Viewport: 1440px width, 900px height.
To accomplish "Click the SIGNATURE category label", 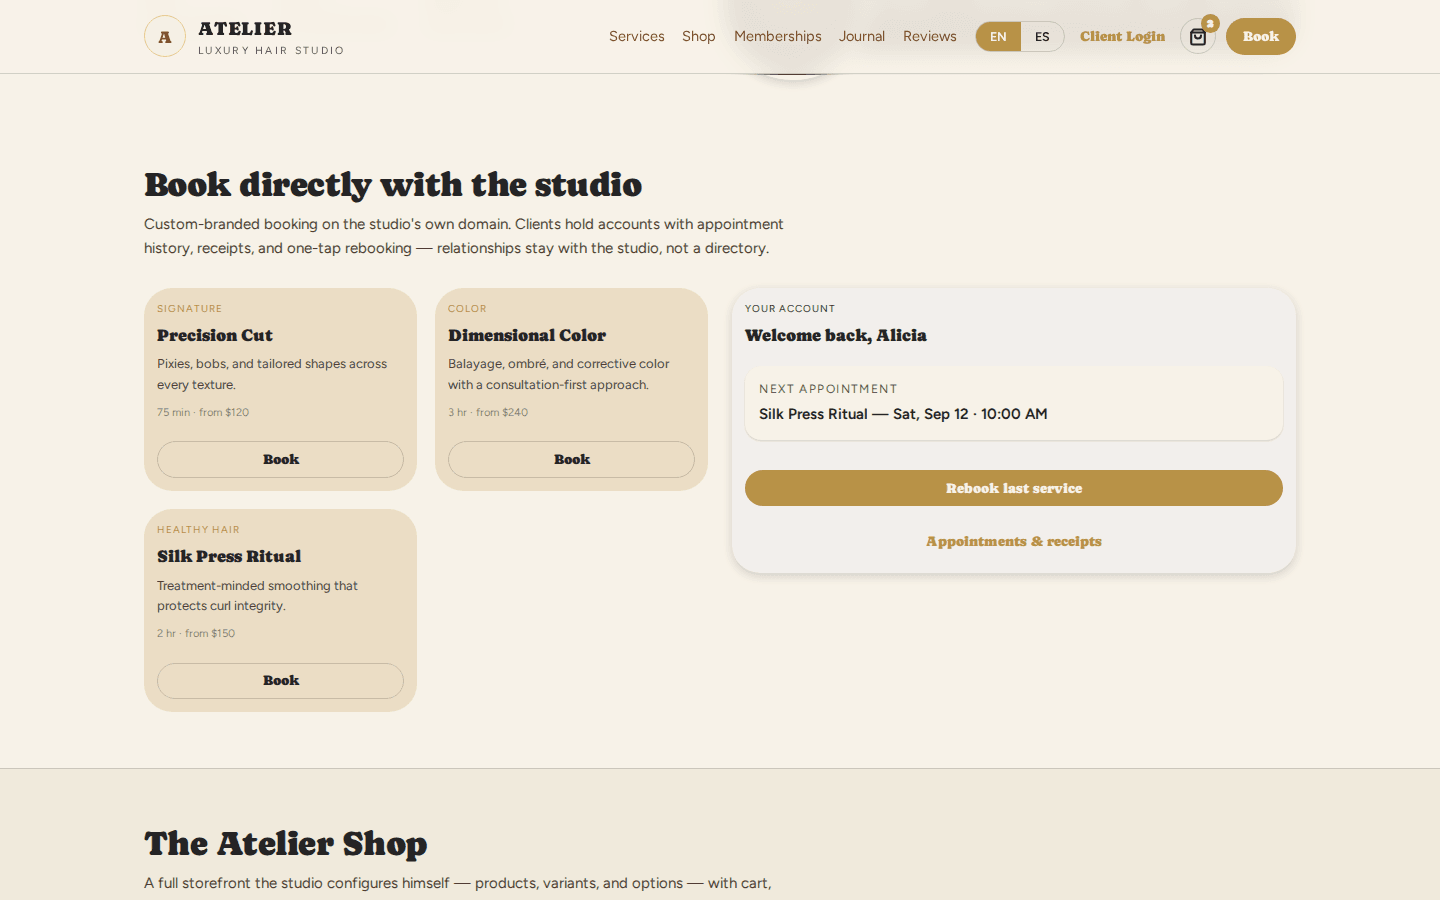I will tap(190, 309).
